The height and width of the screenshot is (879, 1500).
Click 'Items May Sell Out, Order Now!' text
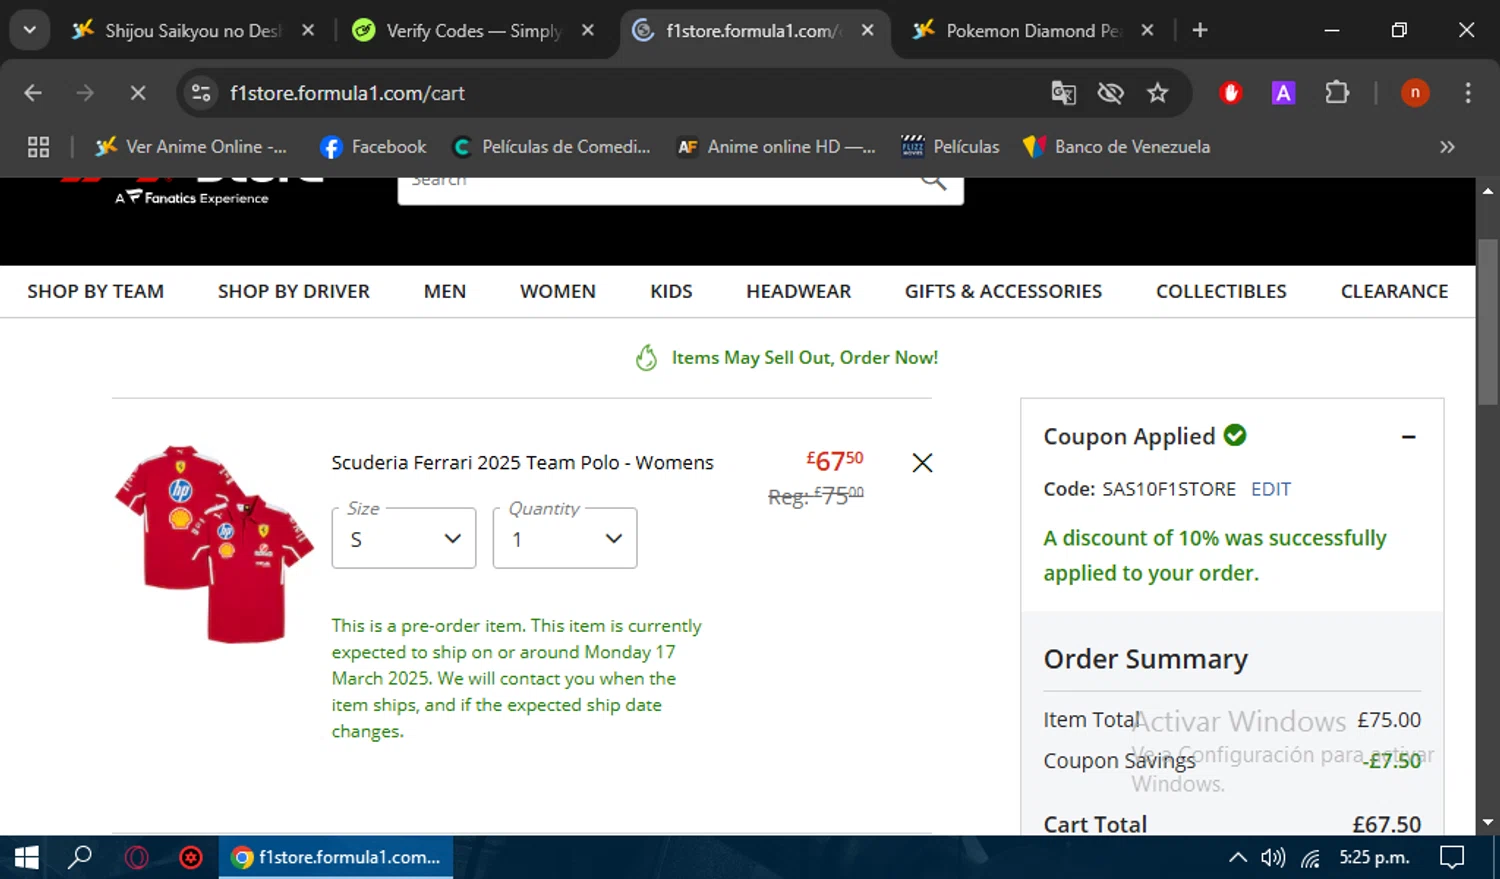pos(805,357)
